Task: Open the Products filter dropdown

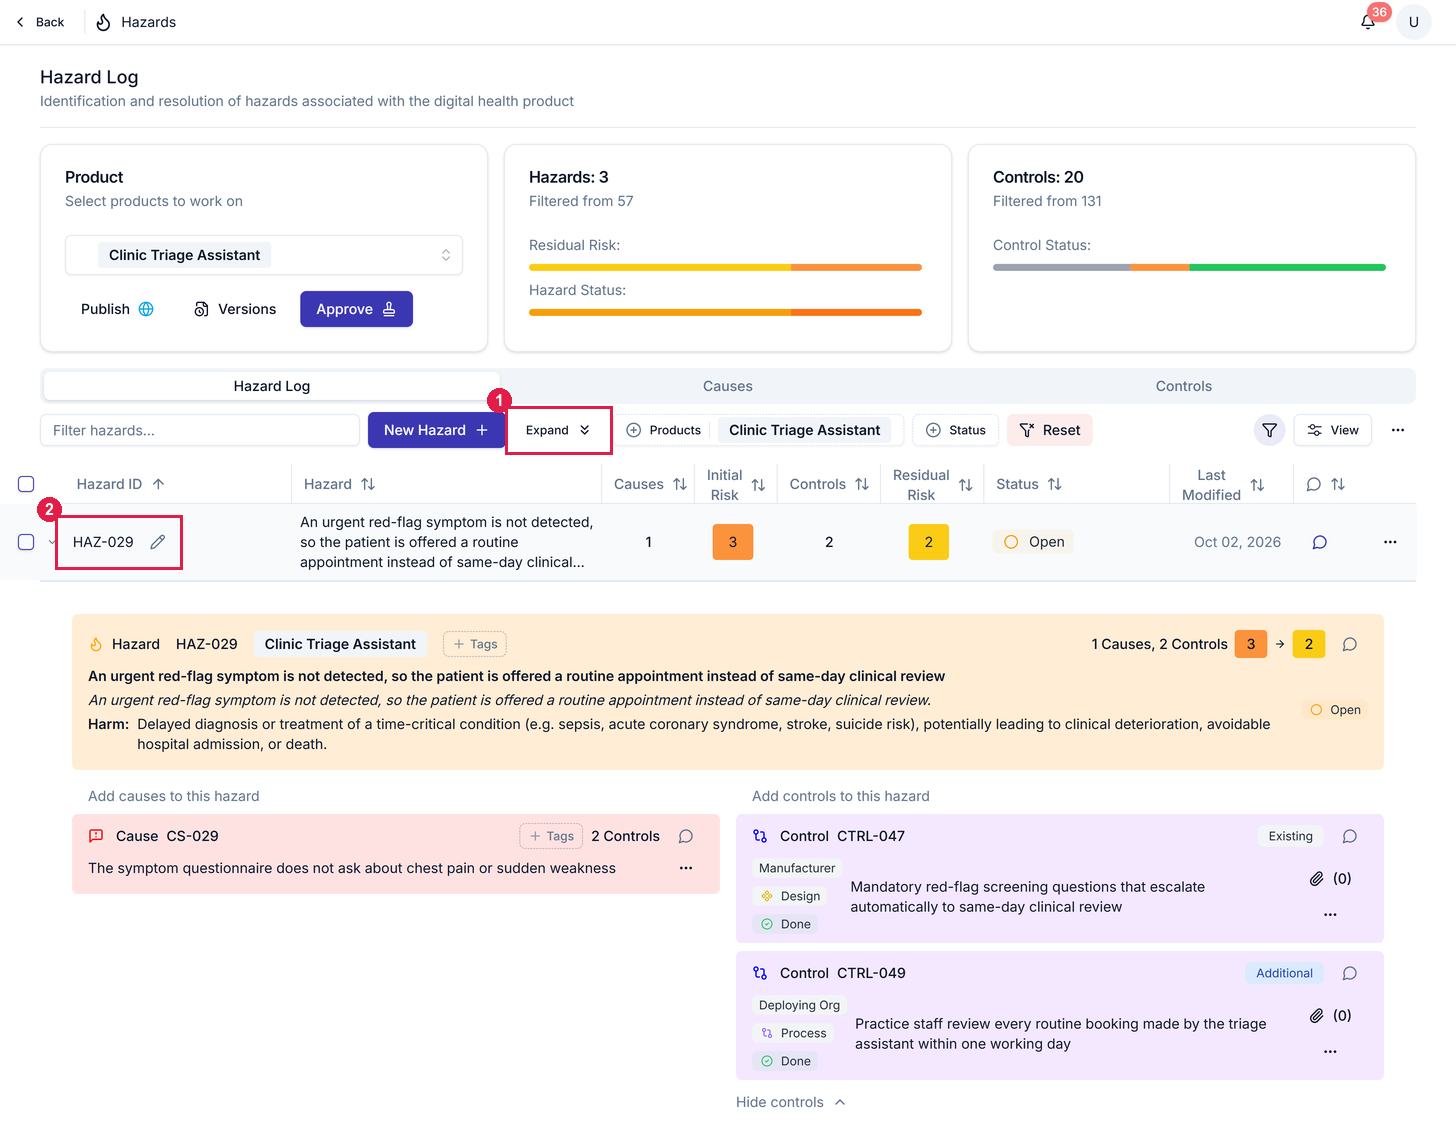Action: (x=664, y=430)
